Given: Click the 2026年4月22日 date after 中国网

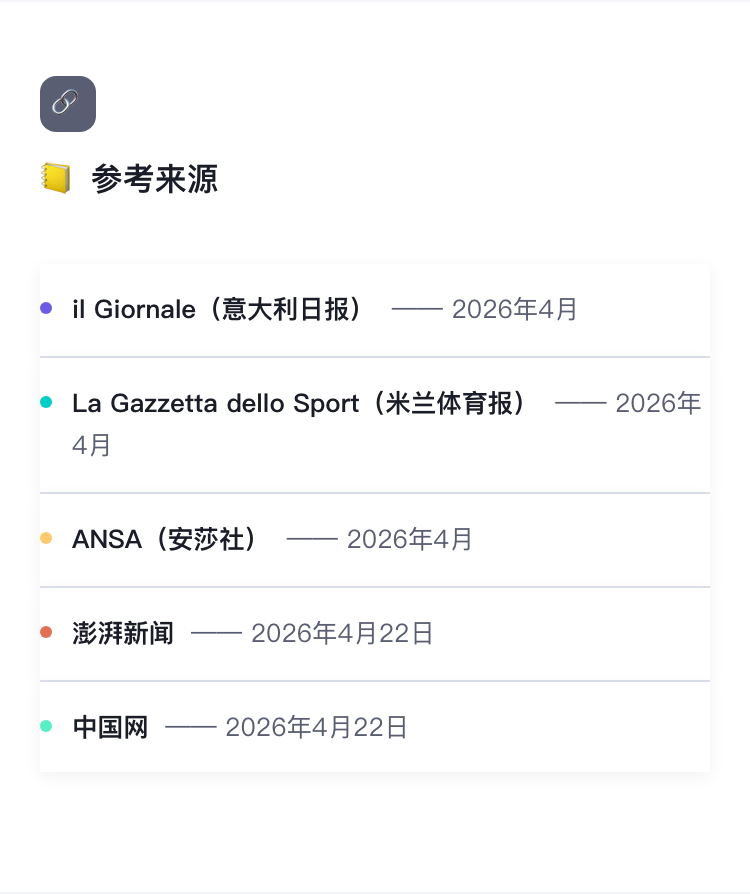Looking at the screenshot, I should pyautogui.click(x=316, y=727).
